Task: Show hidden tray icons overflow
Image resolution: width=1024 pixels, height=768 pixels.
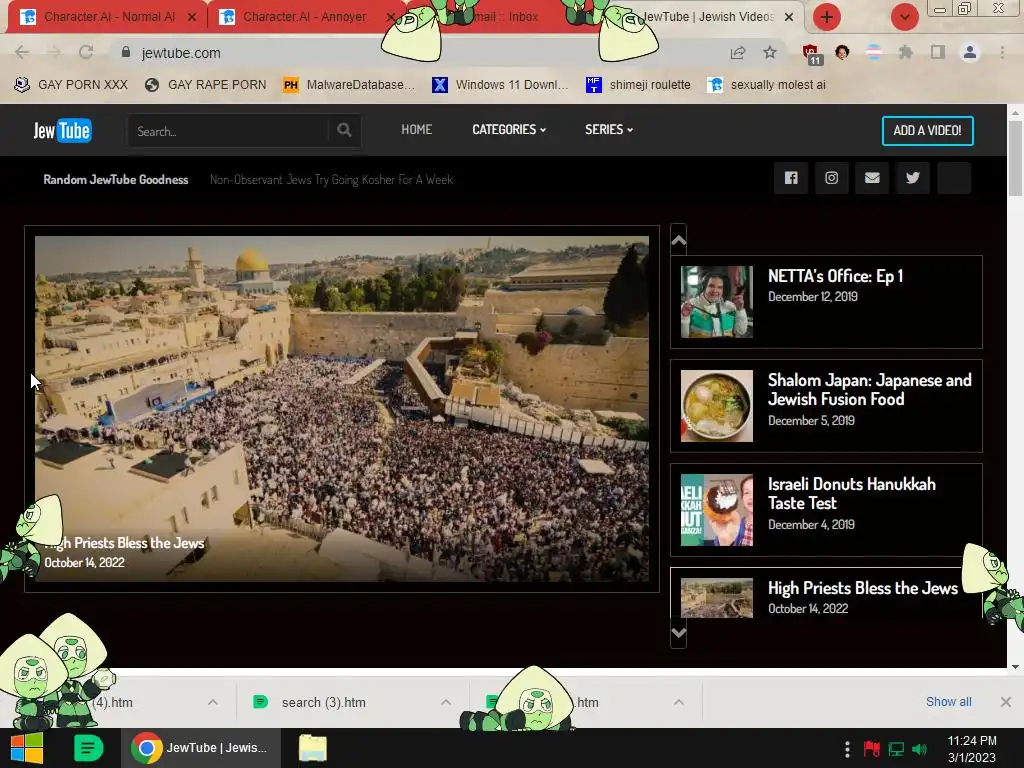Action: click(847, 749)
